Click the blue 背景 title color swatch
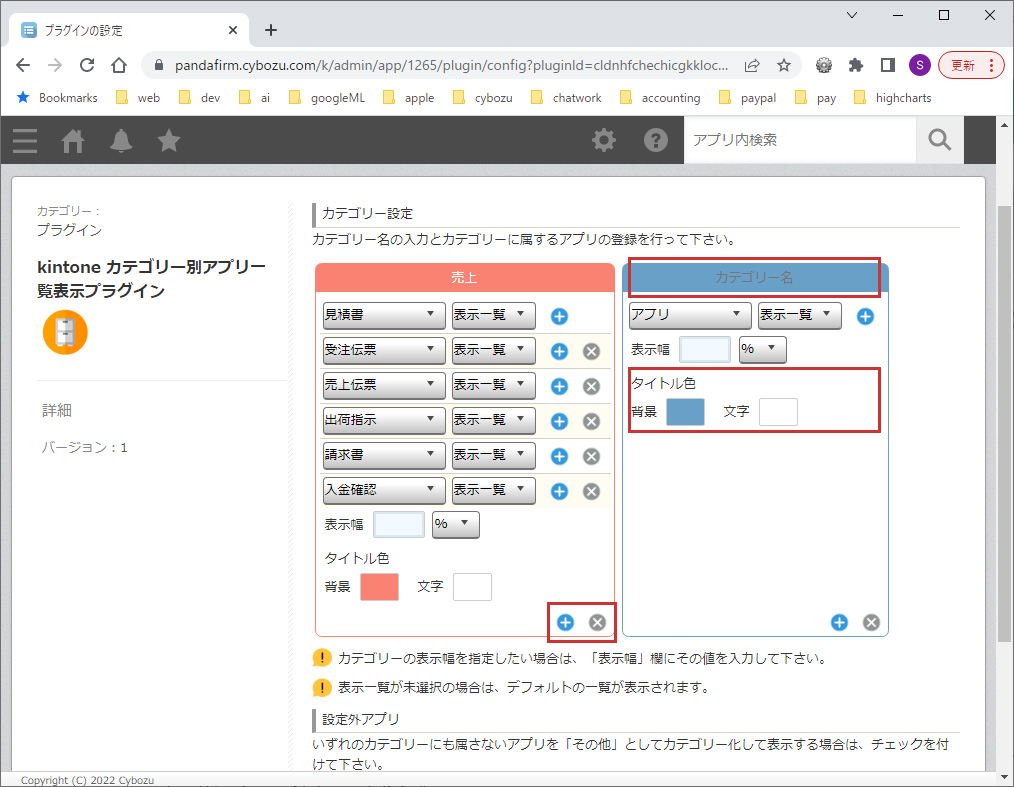Image resolution: width=1014 pixels, height=787 pixels. click(x=685, y=411)
